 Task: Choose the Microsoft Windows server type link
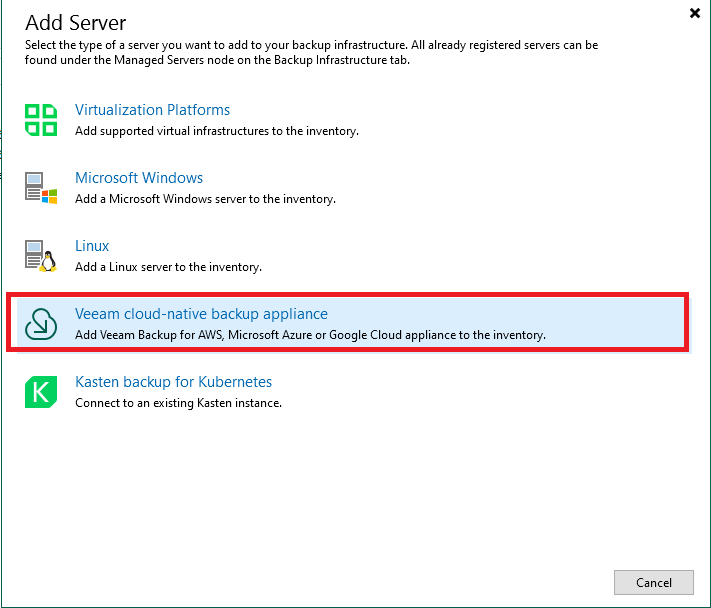139,178
